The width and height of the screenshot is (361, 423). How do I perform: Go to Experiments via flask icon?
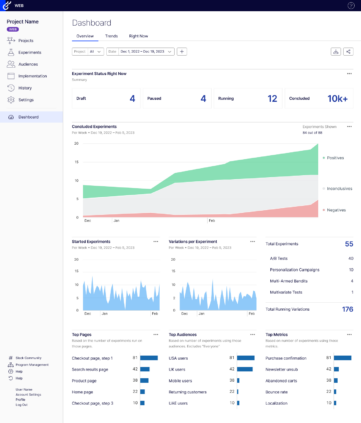[x=11, y=52]
